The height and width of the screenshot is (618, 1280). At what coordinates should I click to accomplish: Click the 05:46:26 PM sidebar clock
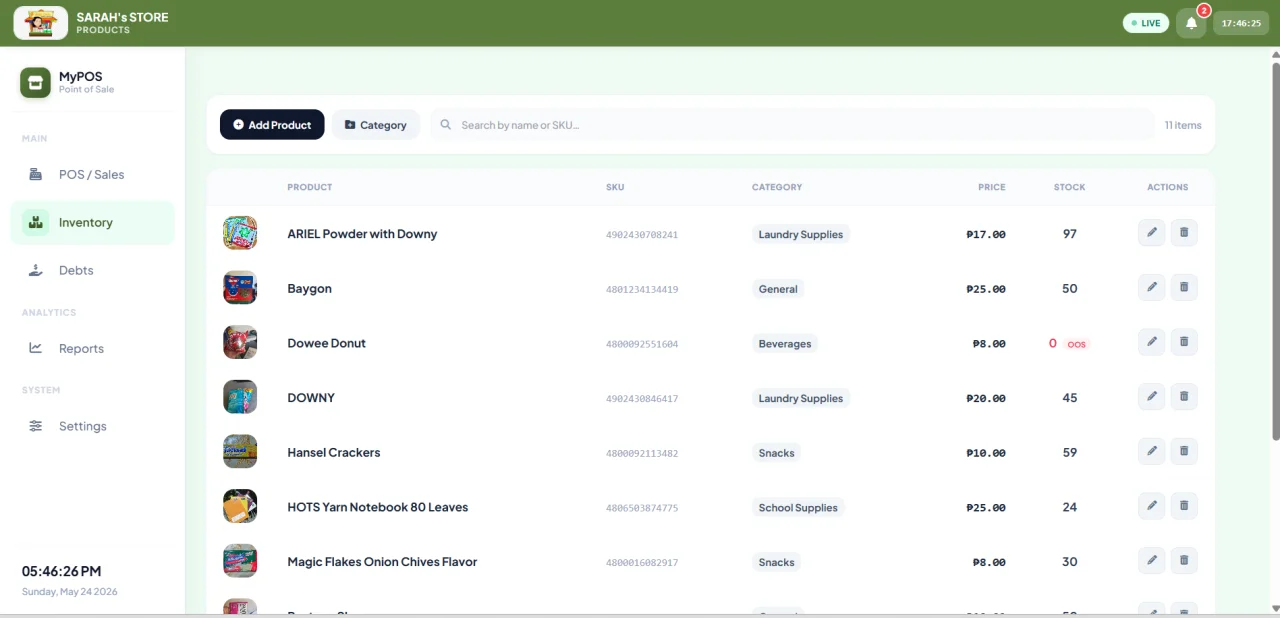click(62, 572)
